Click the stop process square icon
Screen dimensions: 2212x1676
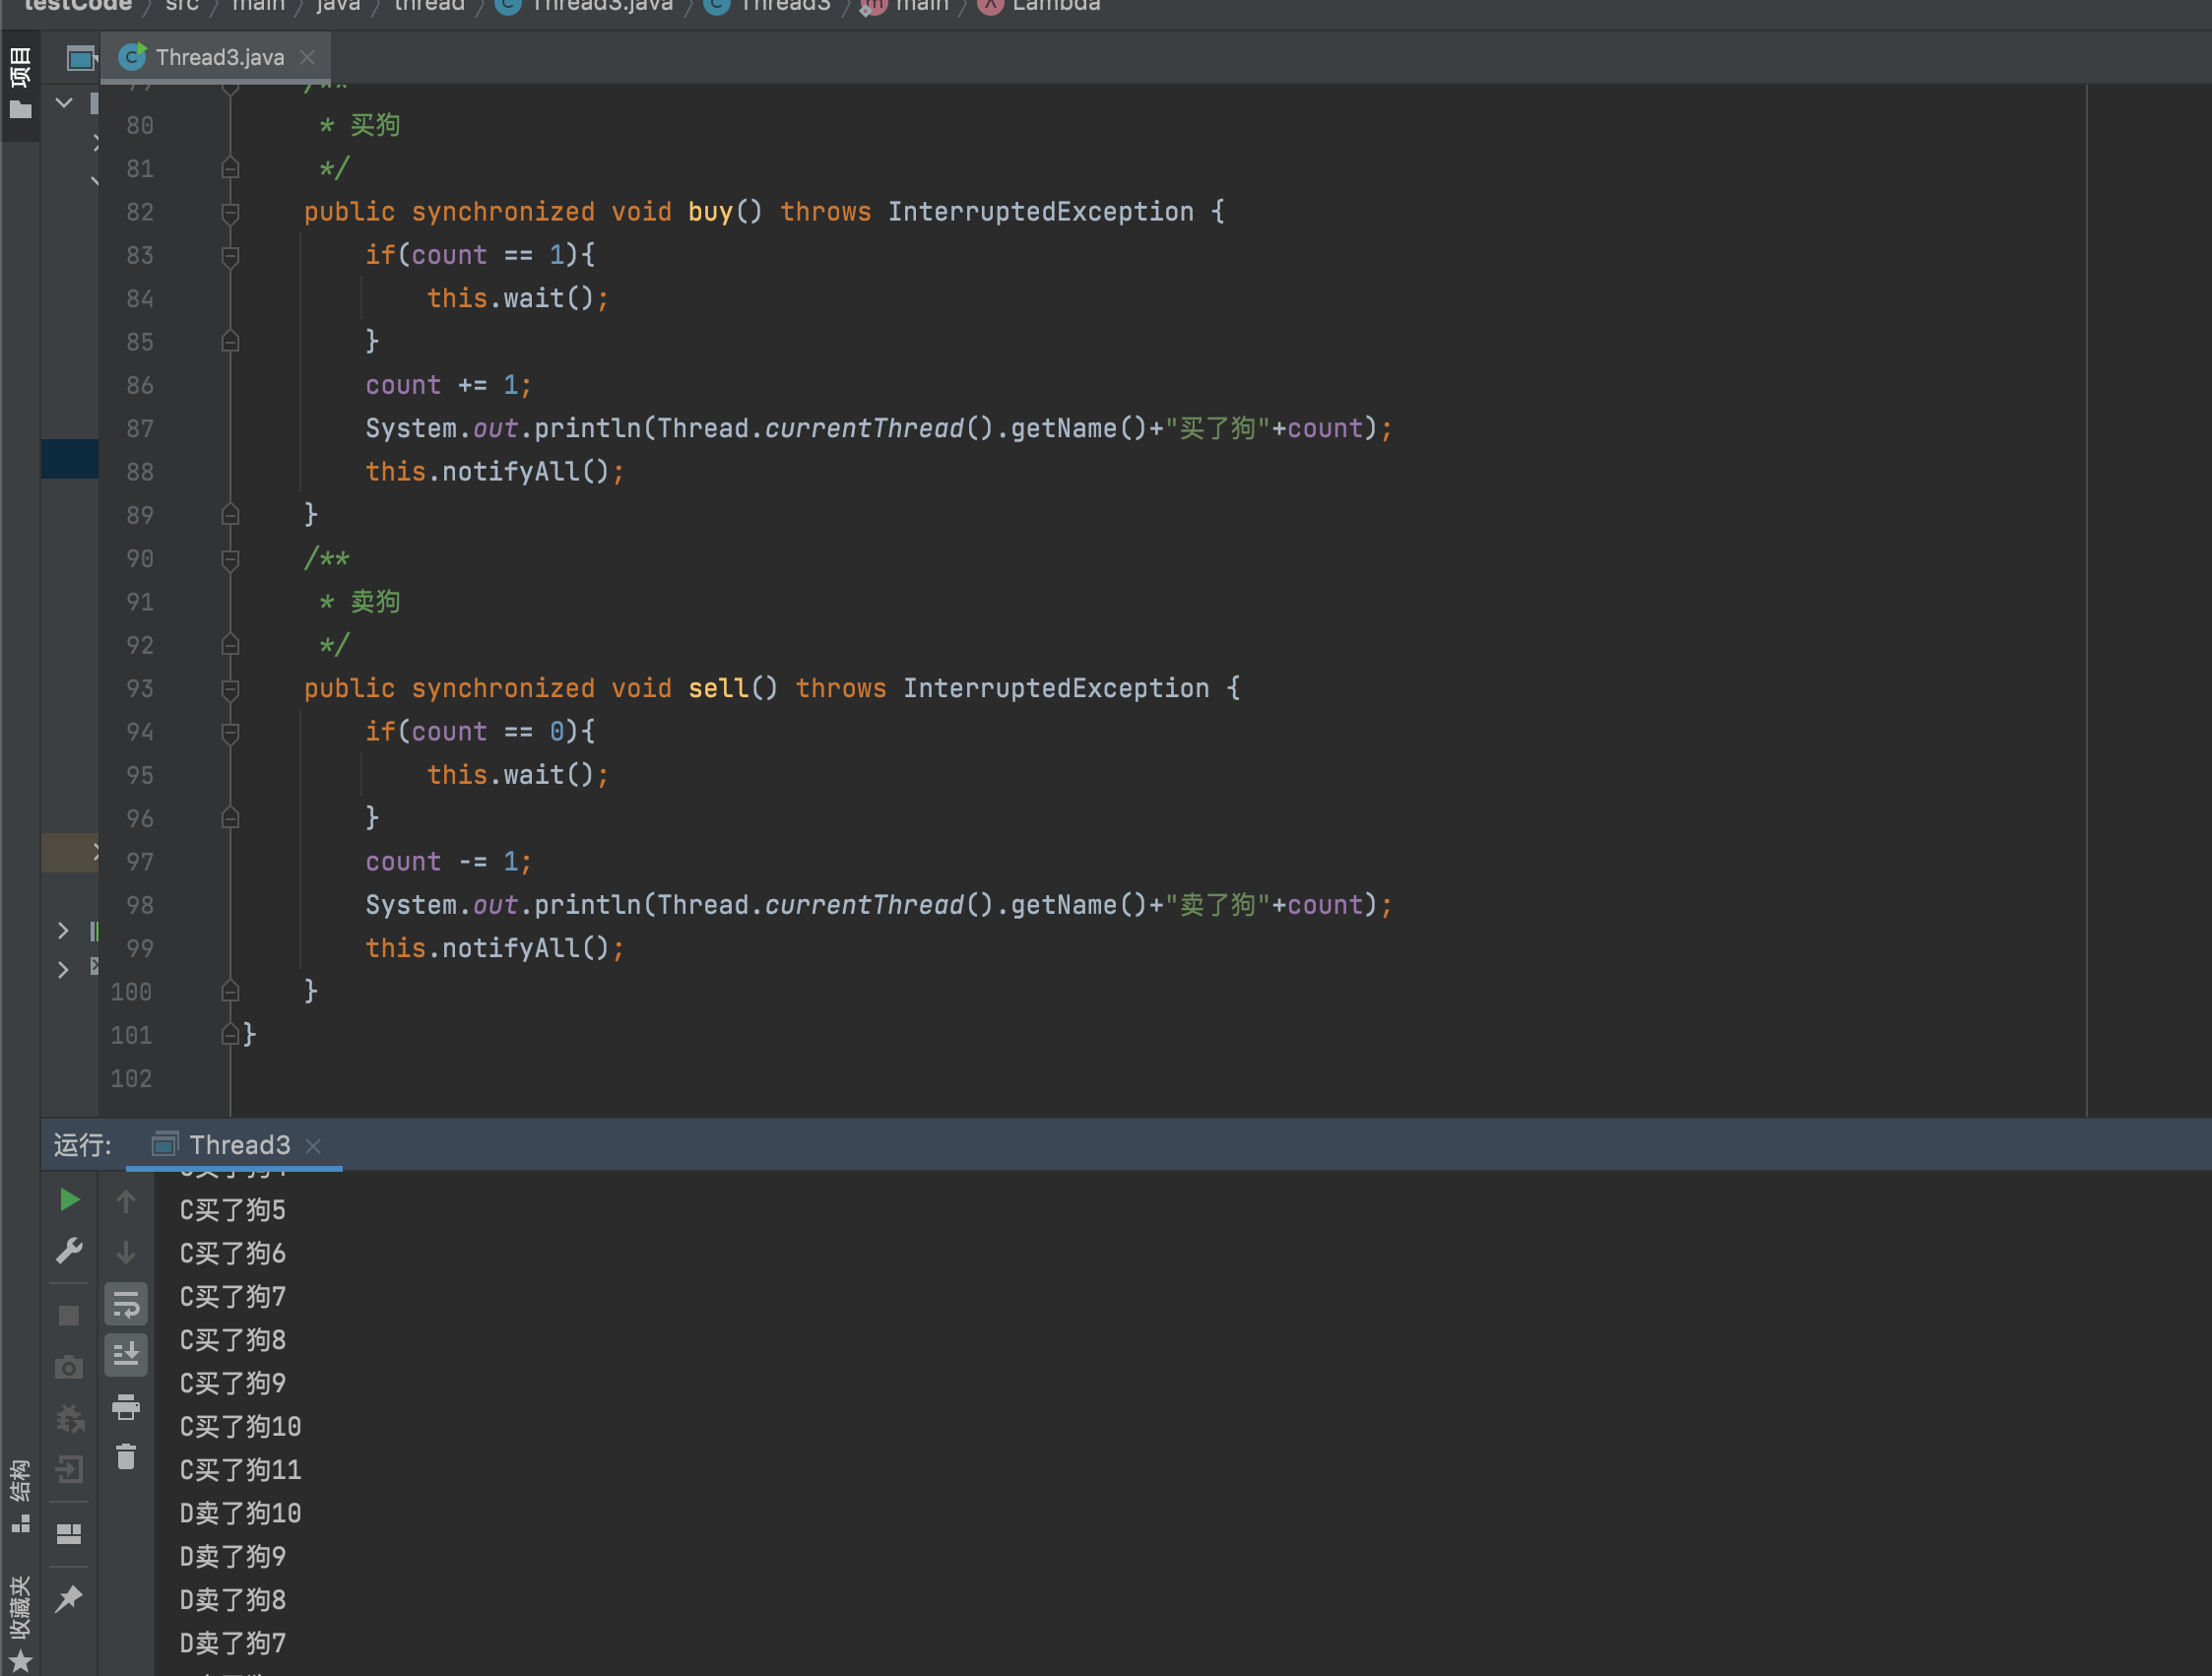(69, 1315)
